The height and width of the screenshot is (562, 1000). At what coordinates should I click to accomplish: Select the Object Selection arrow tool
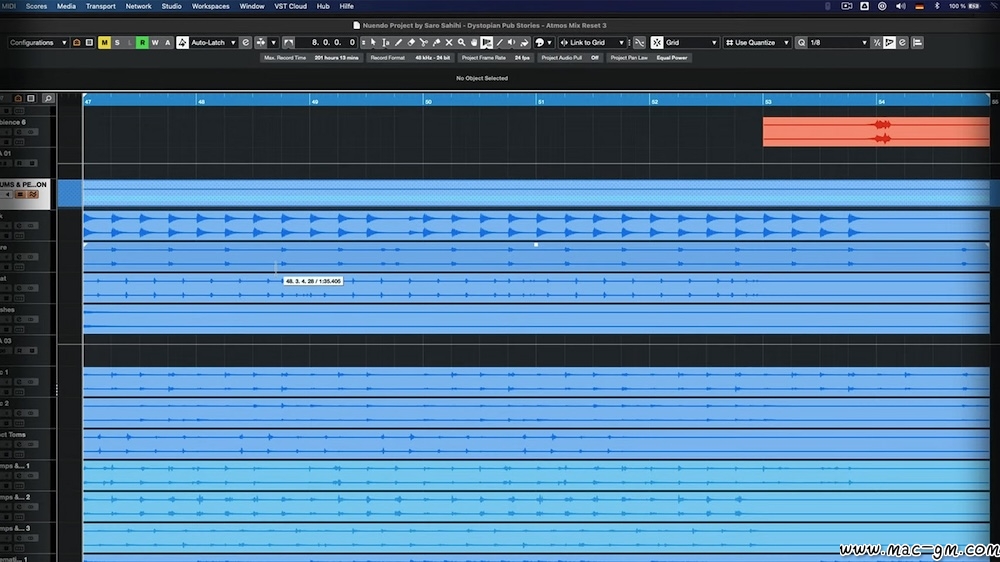(373, 43)
